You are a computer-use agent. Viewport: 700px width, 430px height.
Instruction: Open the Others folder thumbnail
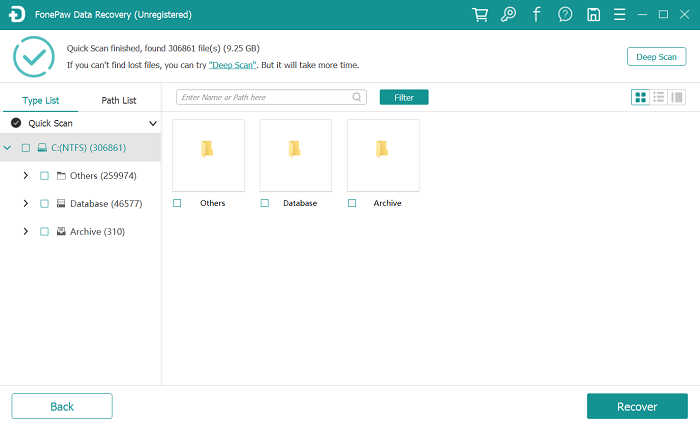[x=208, y=155]
